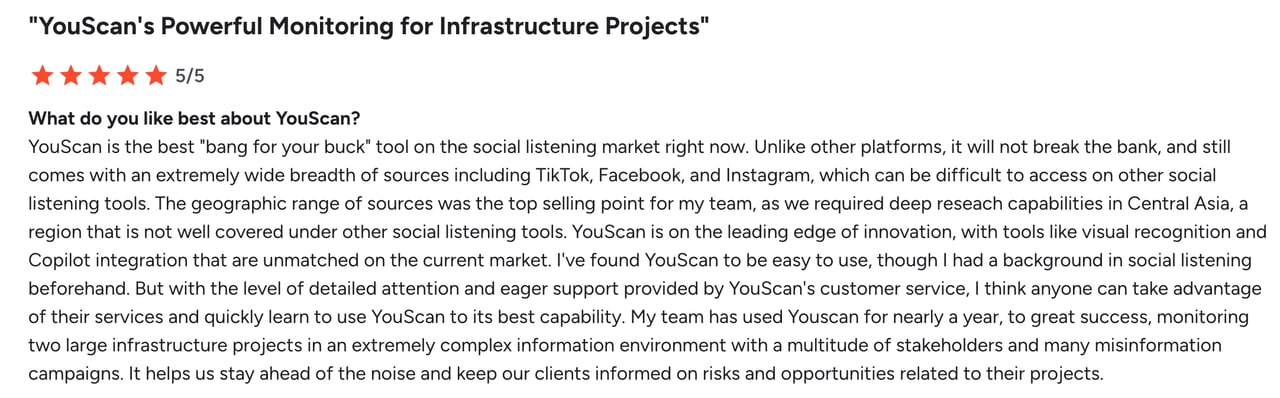Open the review title about Infrastructure Projects
1280x398 pixels.
coord(369,27)
